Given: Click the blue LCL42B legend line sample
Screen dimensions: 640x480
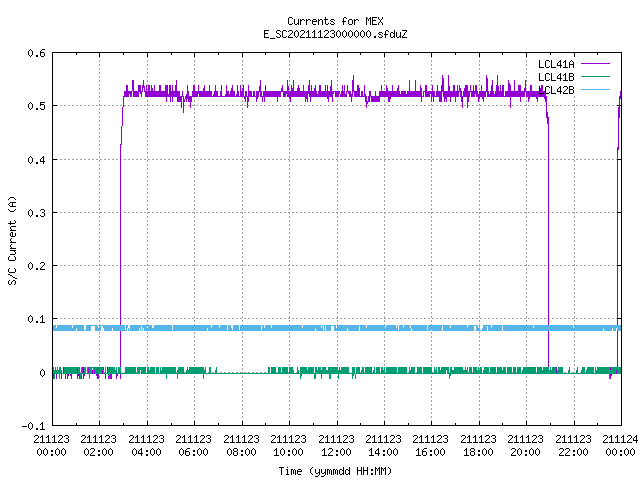Looking at the screenshot, I should coord(595,89).
